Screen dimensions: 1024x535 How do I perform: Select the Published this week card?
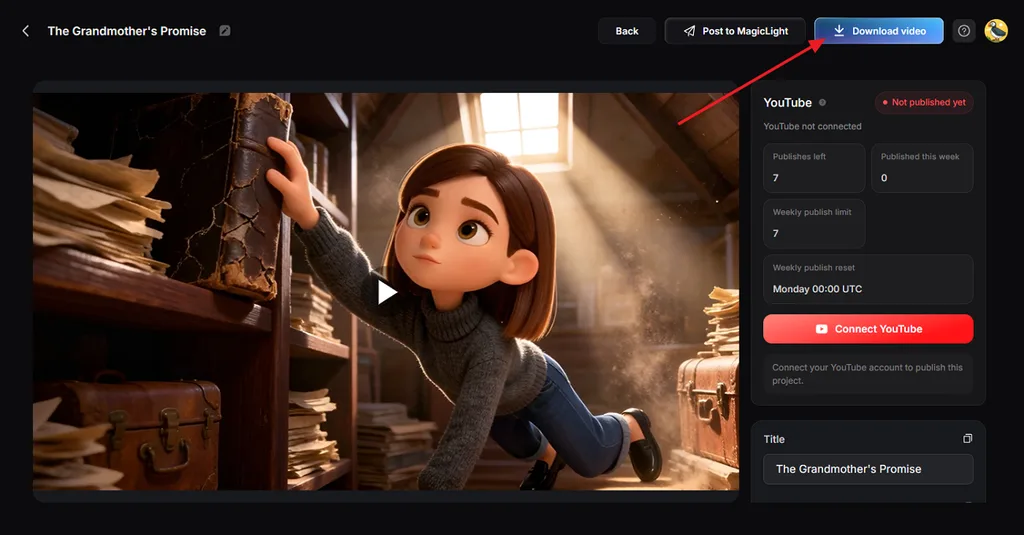(922, 168)
